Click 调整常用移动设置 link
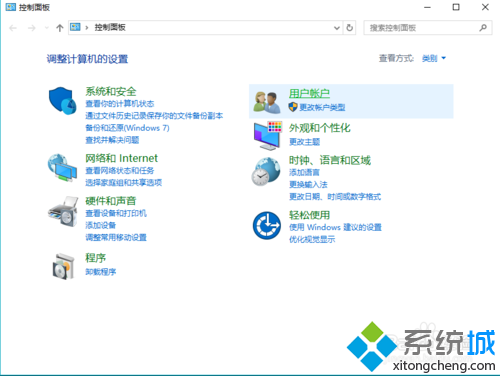The width and height of the screenshot is (500, 376). [116, 237]
